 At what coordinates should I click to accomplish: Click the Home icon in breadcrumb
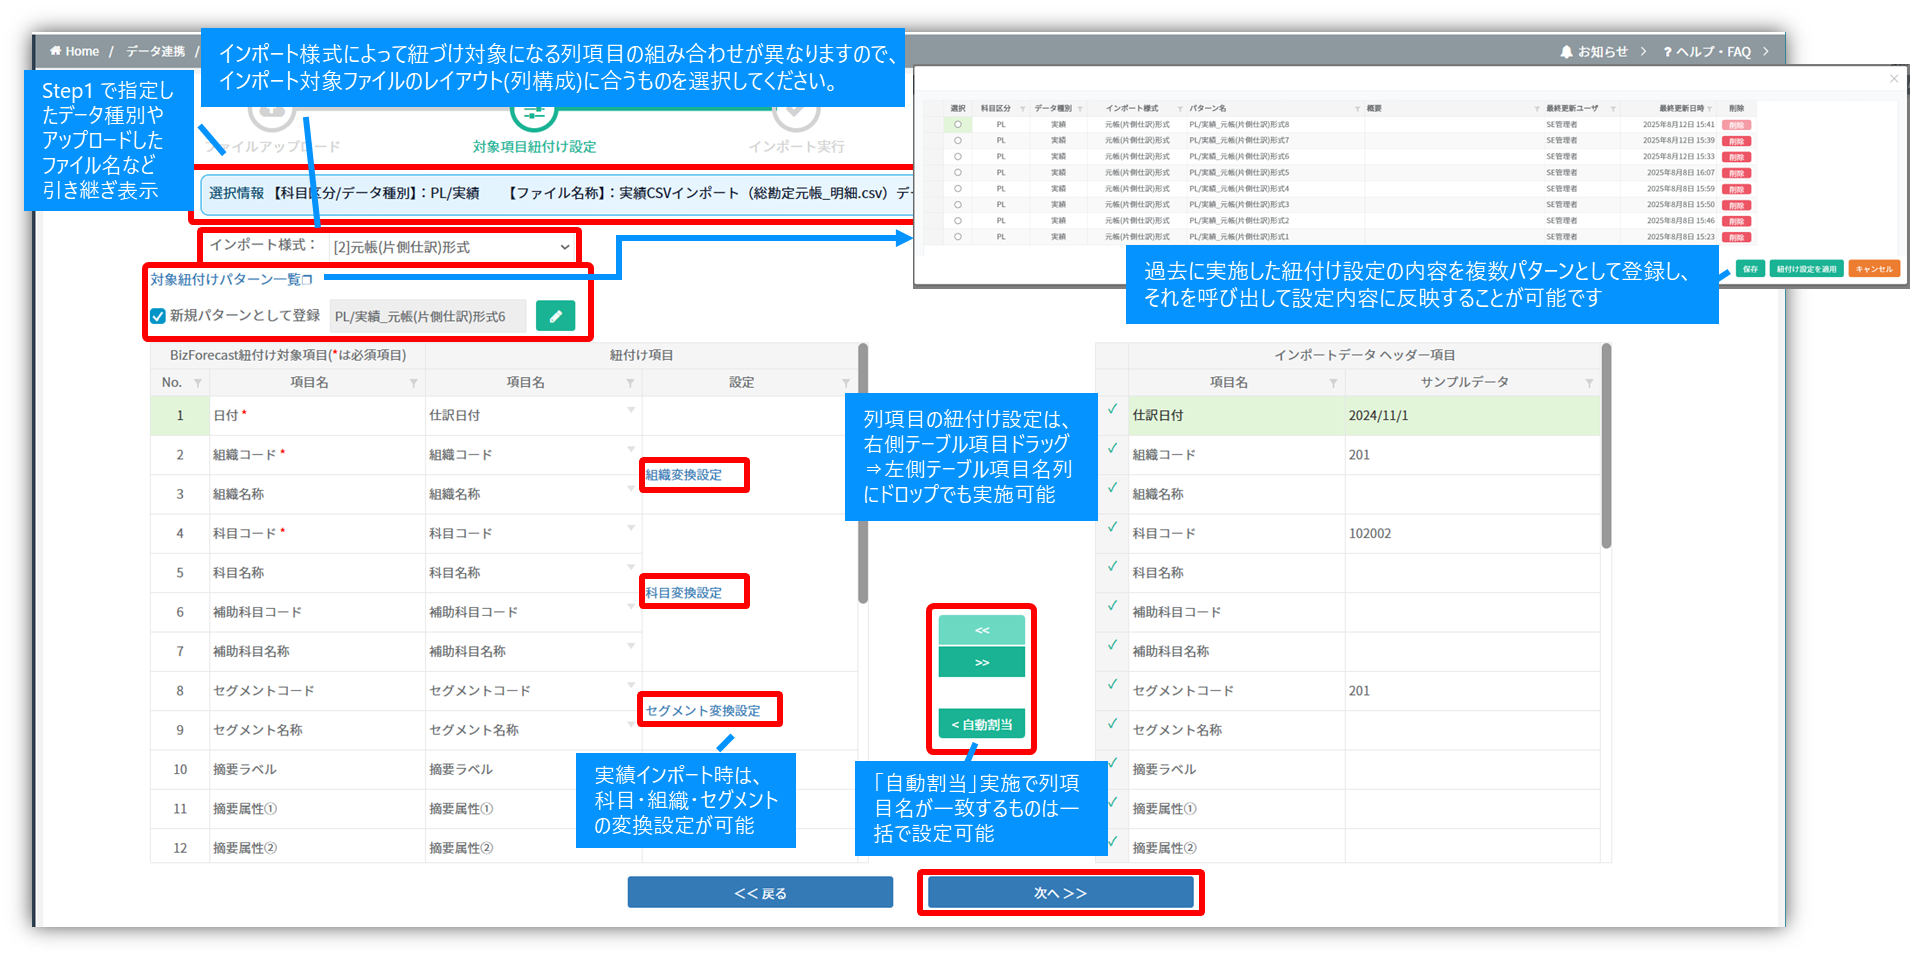[56, 51]
